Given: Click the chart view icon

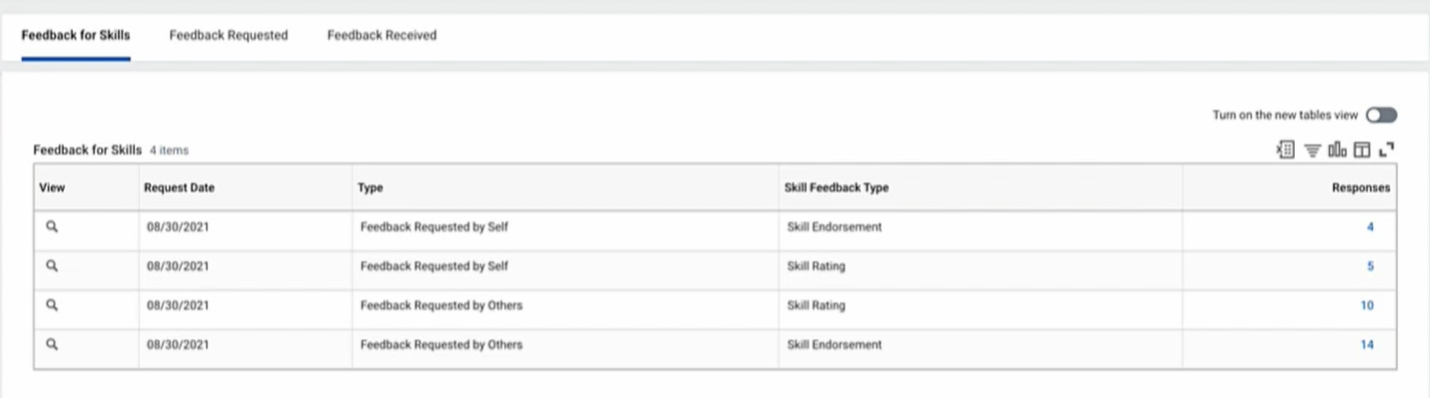Looking at the screenshot, I should tap(1337, 150).
